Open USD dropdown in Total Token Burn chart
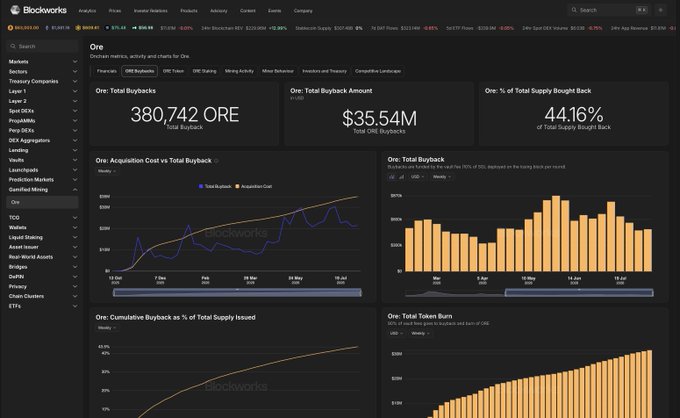The height and width of the screenshot is (418, 680). point(396,333)
